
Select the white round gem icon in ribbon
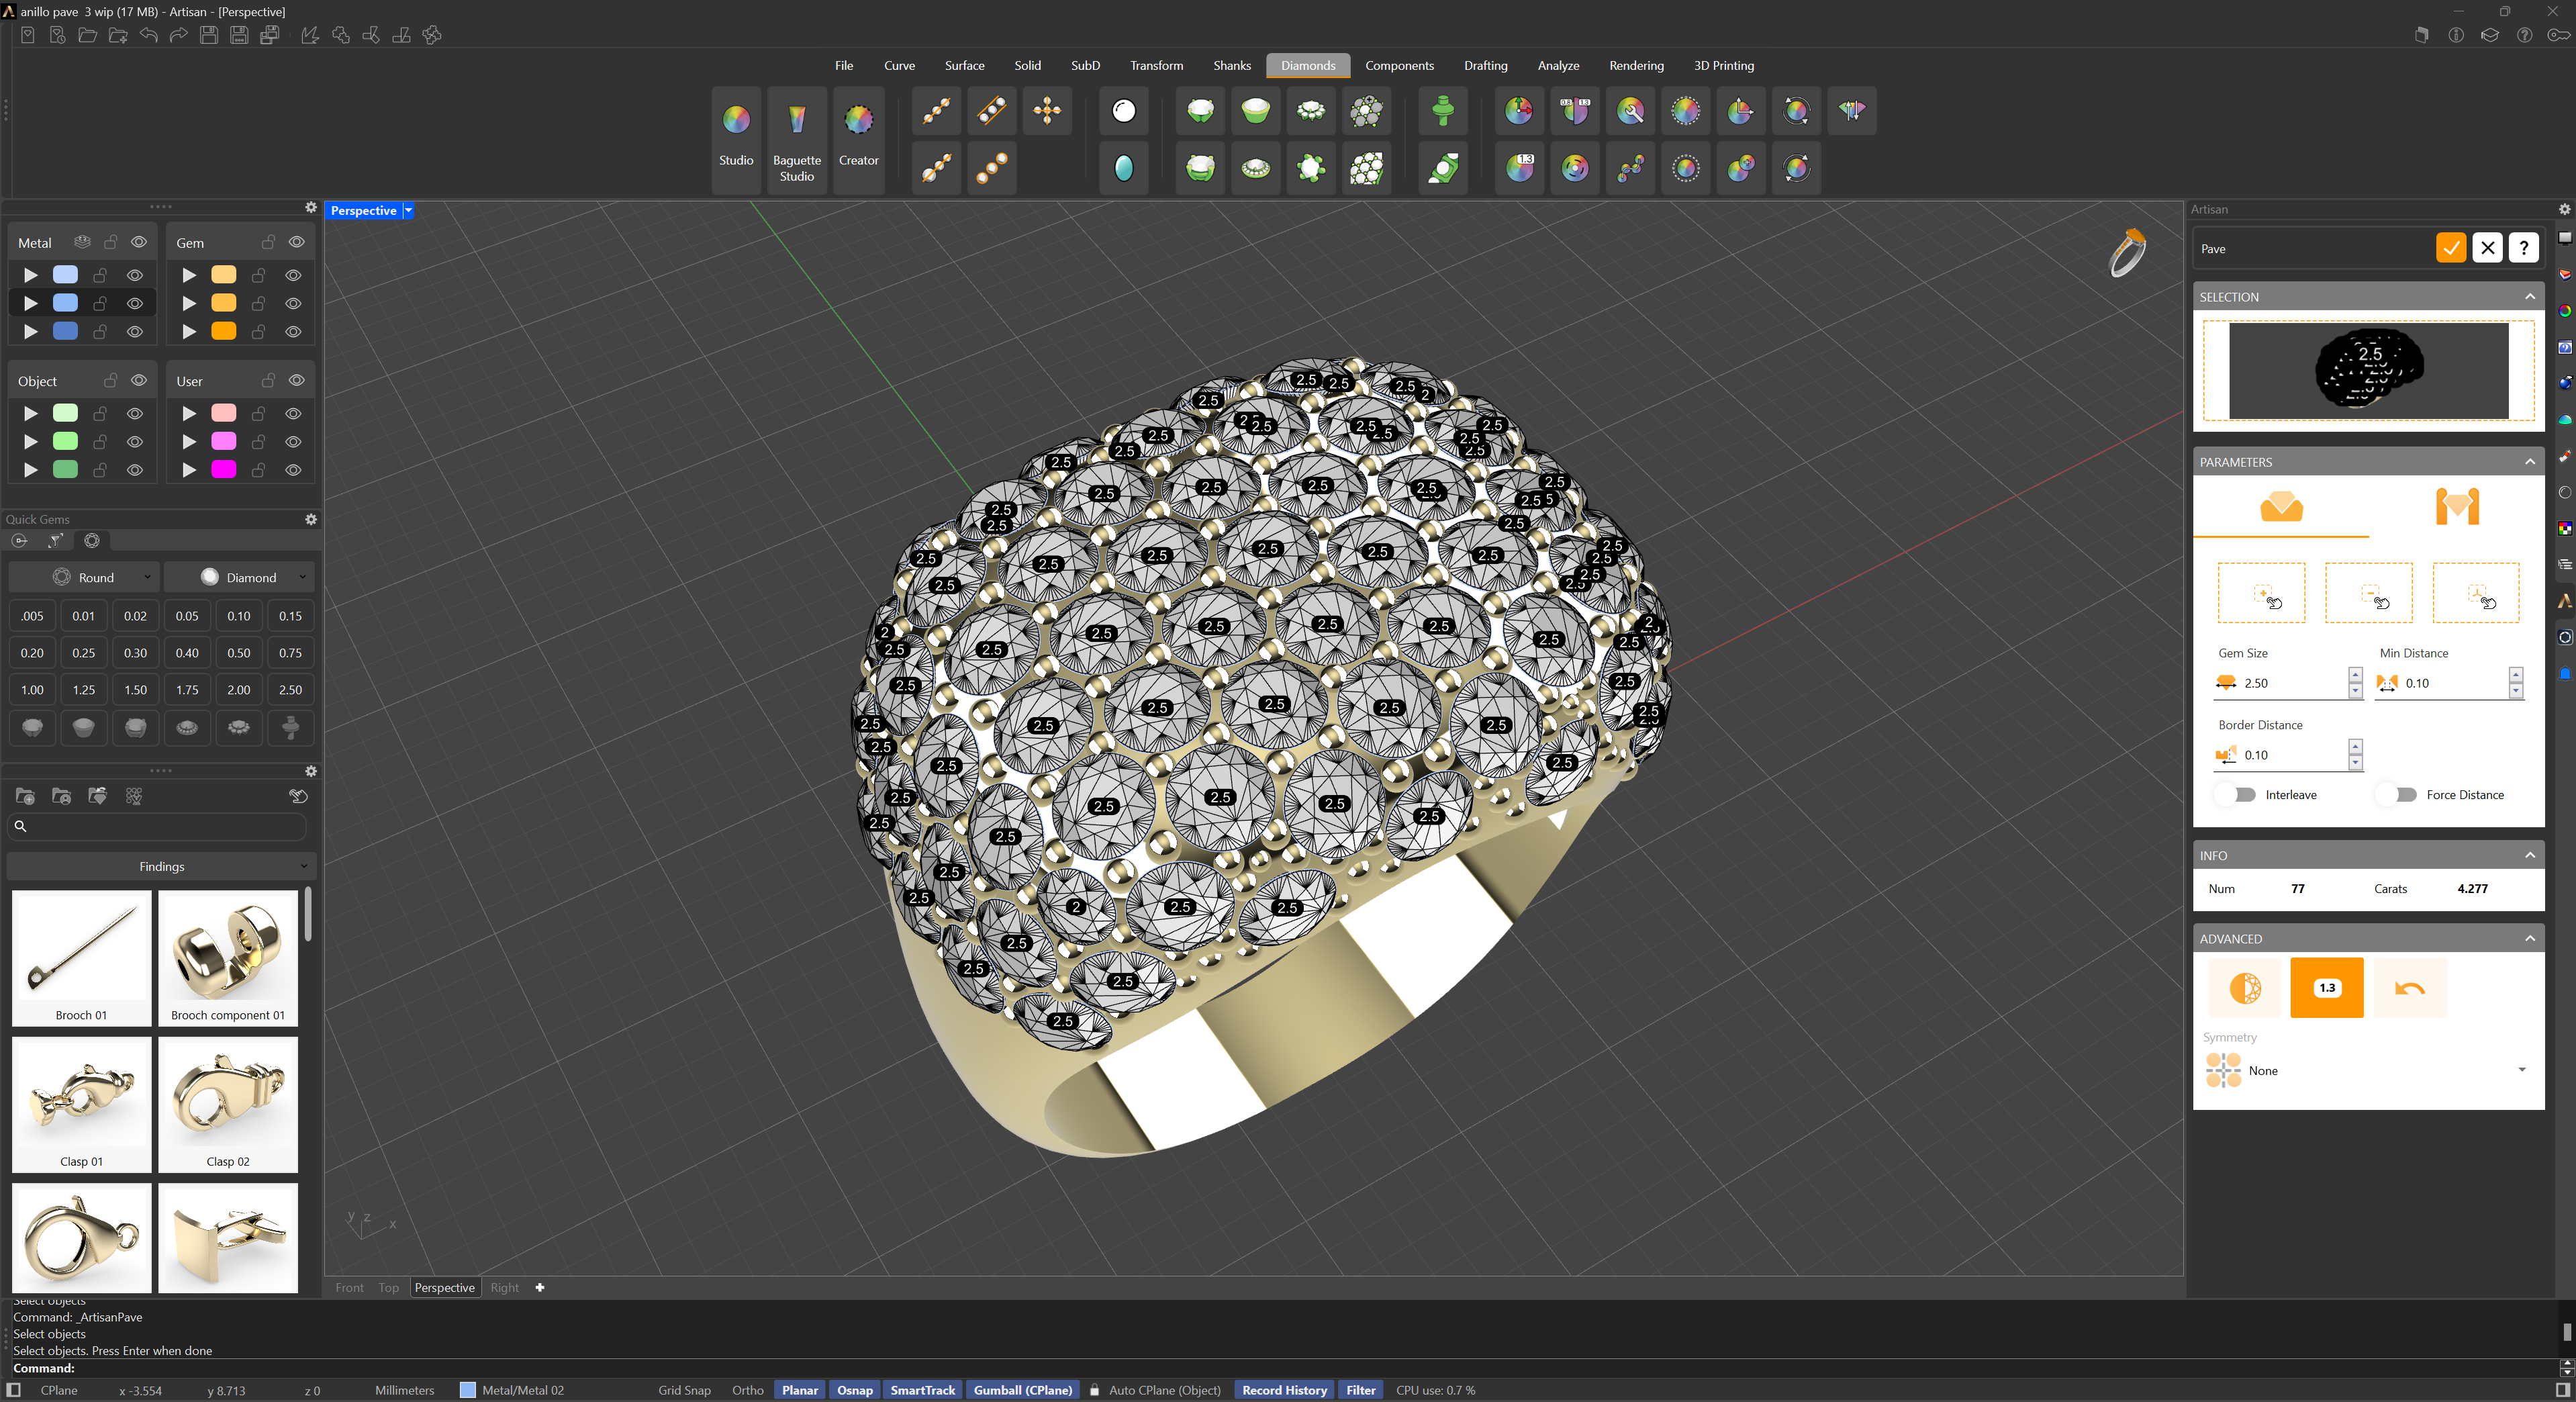tap(1124, 111)
